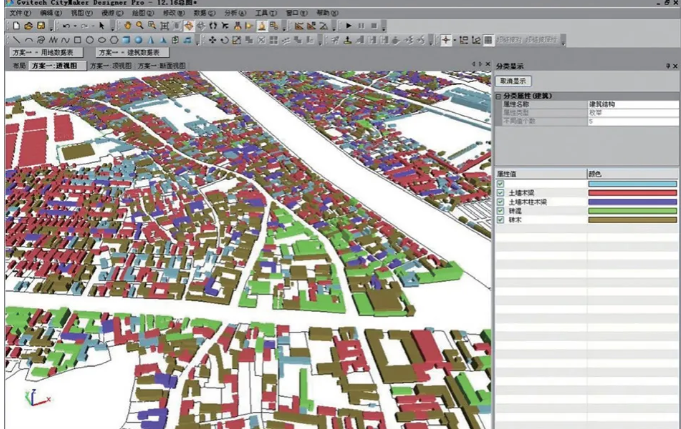Open the snap crosshair dropdown arrow
This screenshot has width=681, height=429.
(x=454, y=40)
